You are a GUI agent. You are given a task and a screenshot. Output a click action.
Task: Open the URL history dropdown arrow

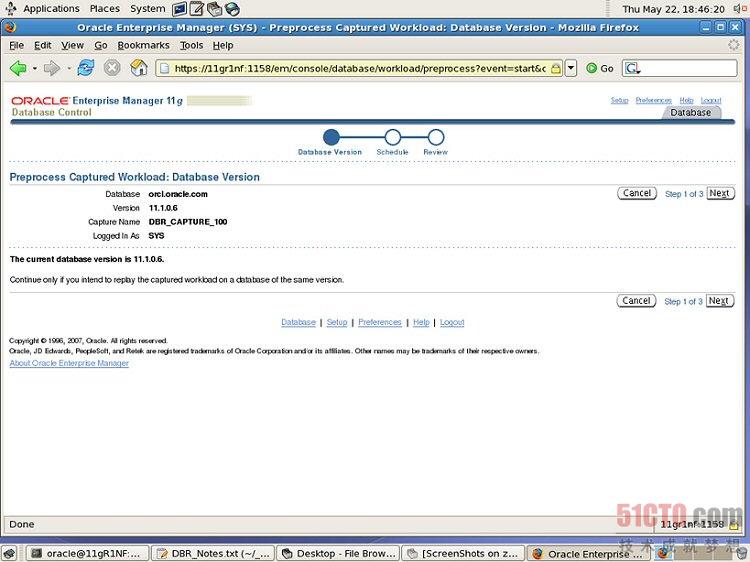coord(571,68)
